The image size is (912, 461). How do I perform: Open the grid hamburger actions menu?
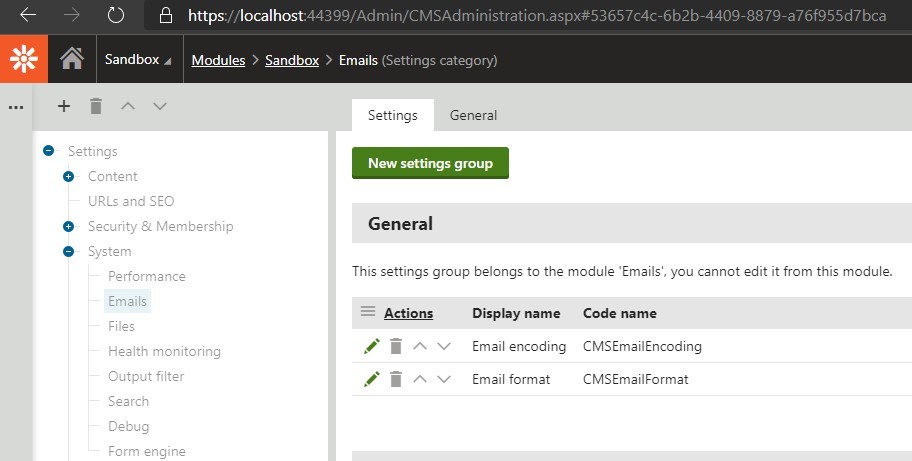click(x=368, y=312)
